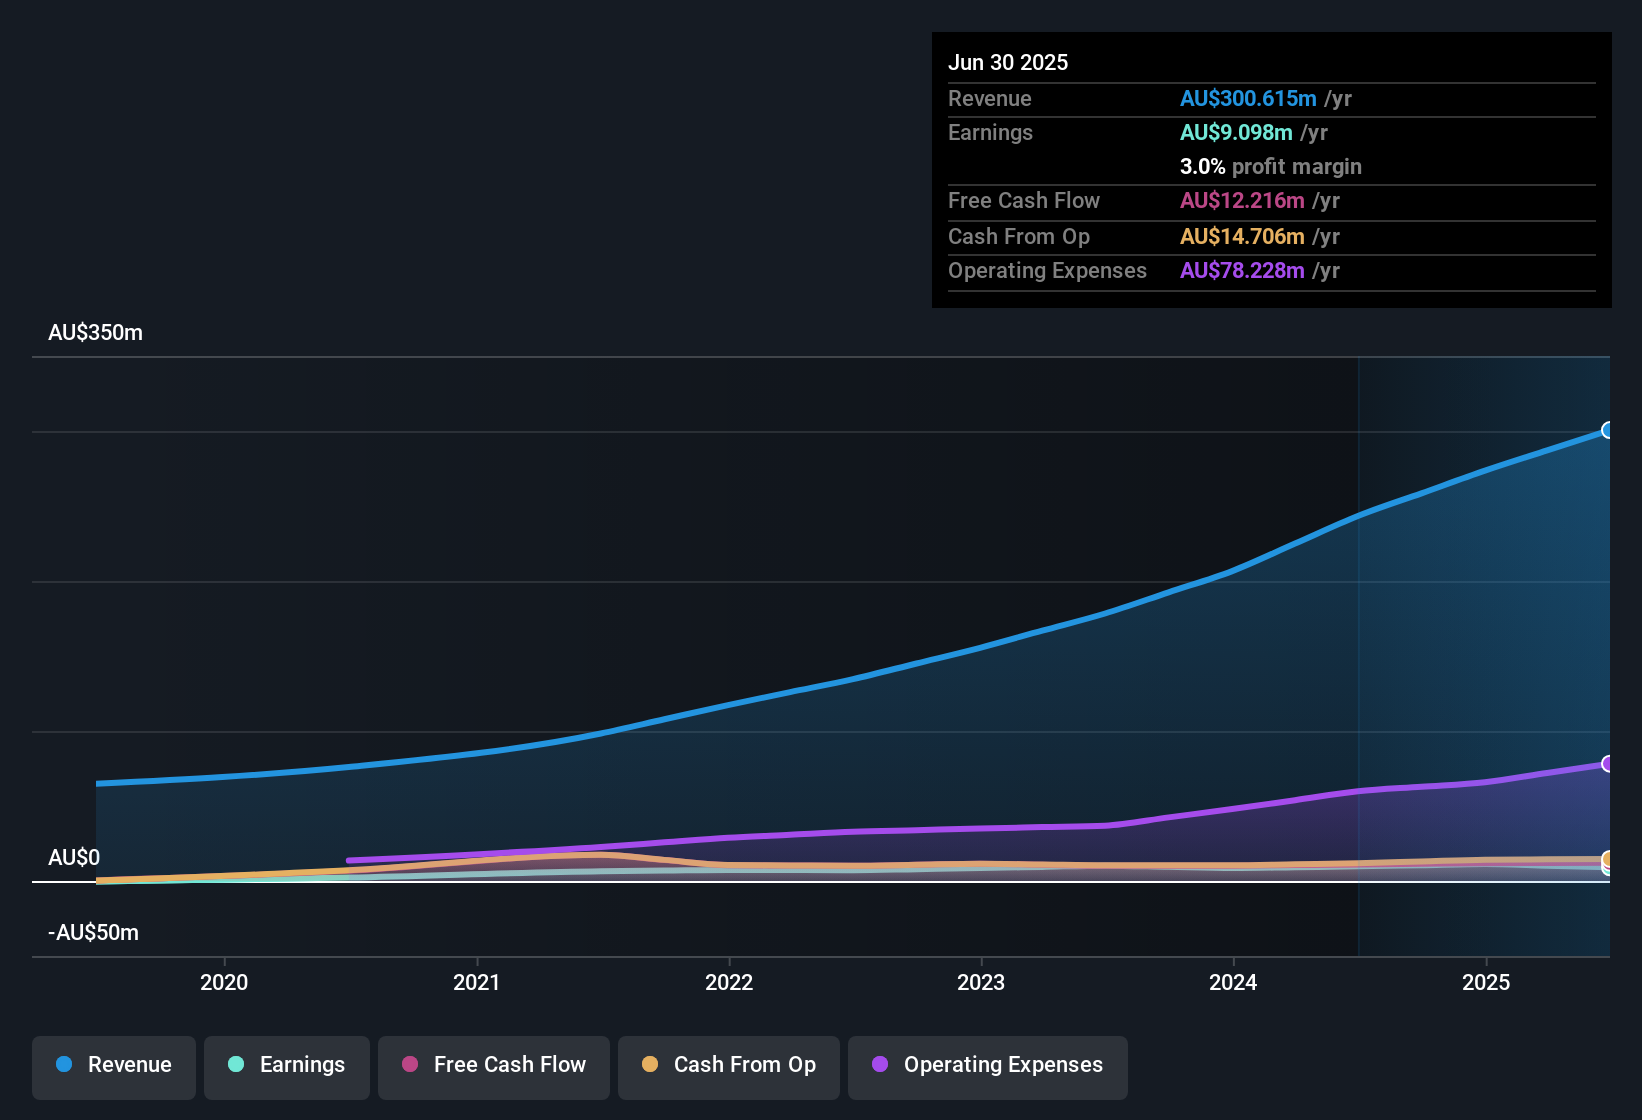Click the Revenue label in tooltip
This screenshot has height=1120, width=1642.
click(990, 98)
